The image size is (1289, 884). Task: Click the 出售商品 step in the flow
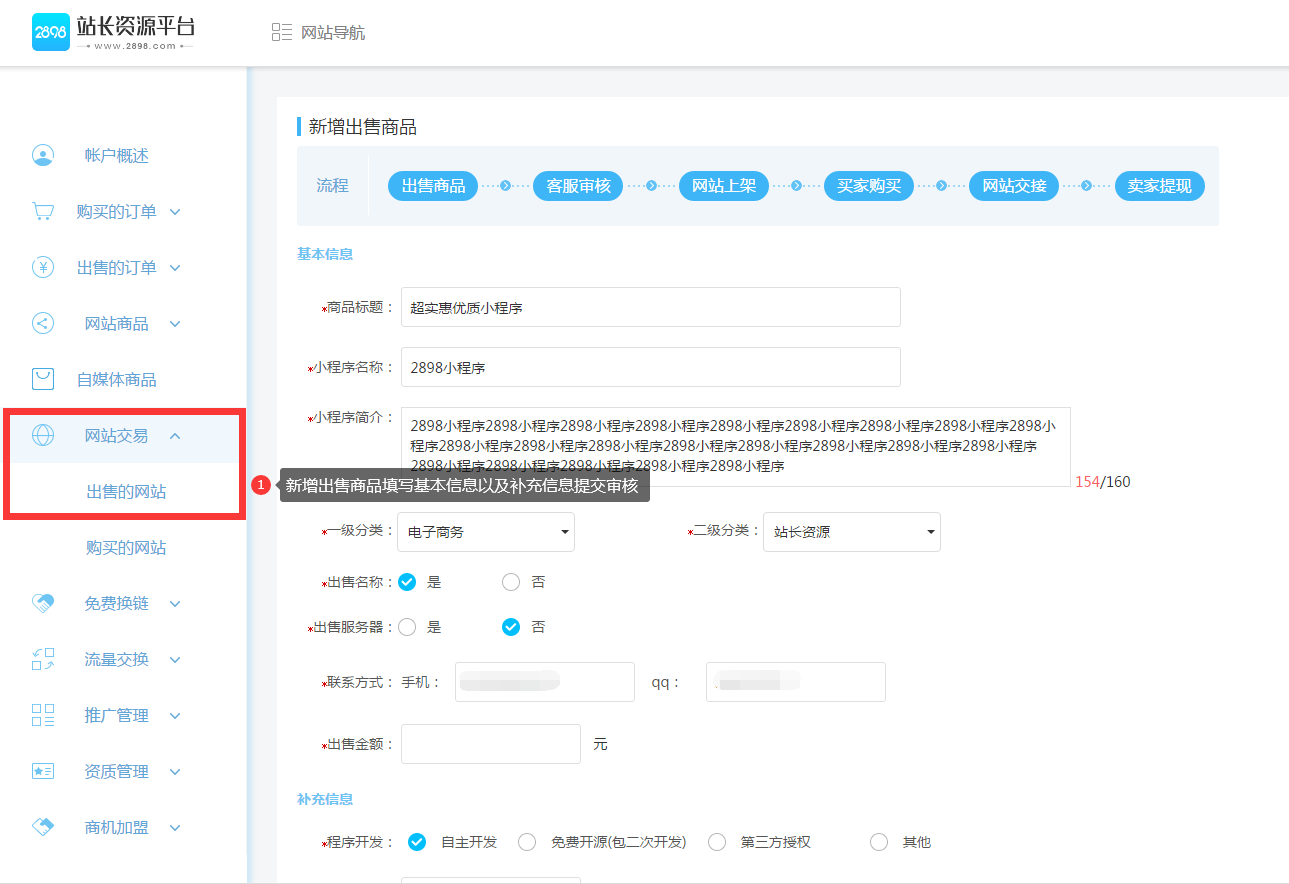(432, 186)
